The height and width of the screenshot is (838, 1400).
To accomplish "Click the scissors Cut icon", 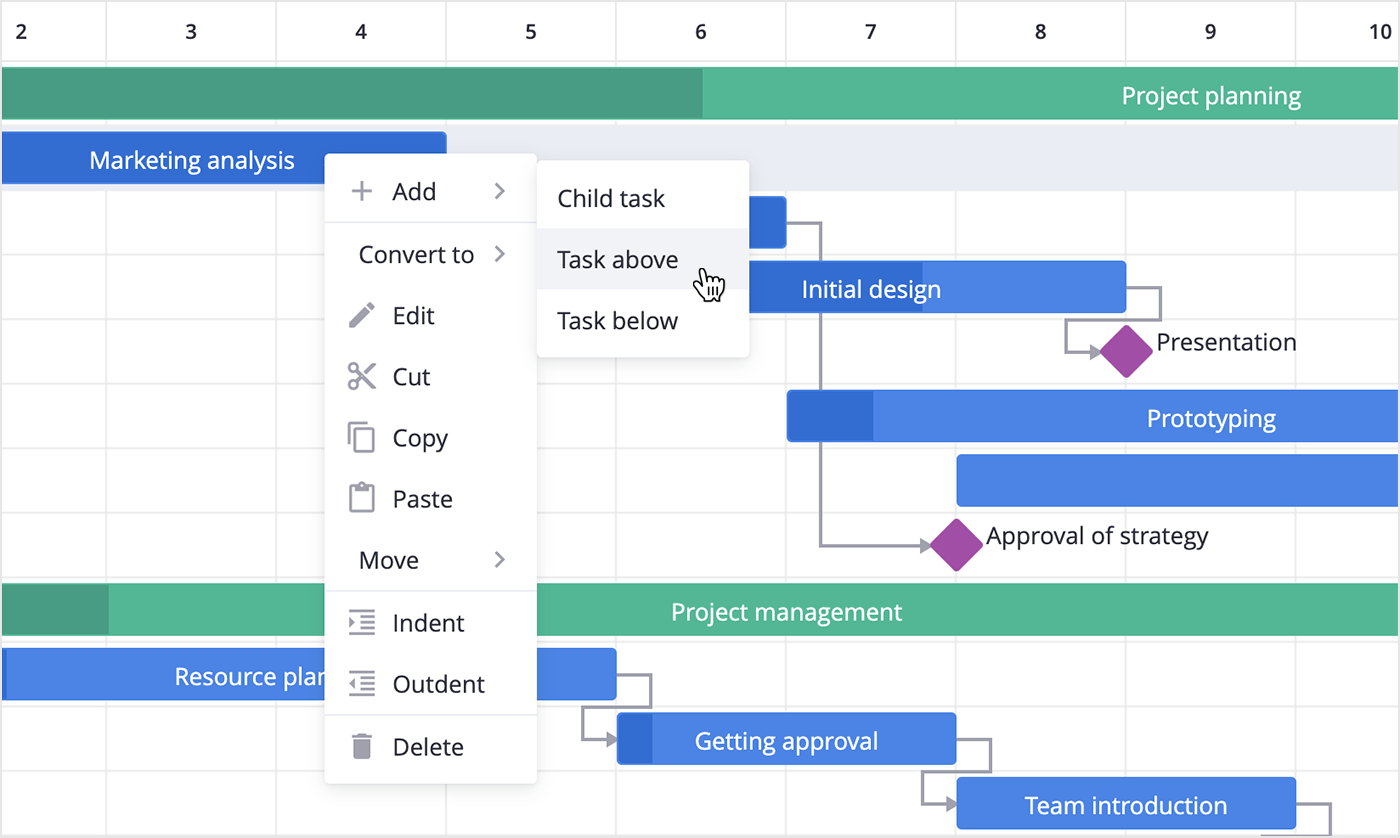I will point(361,377).
